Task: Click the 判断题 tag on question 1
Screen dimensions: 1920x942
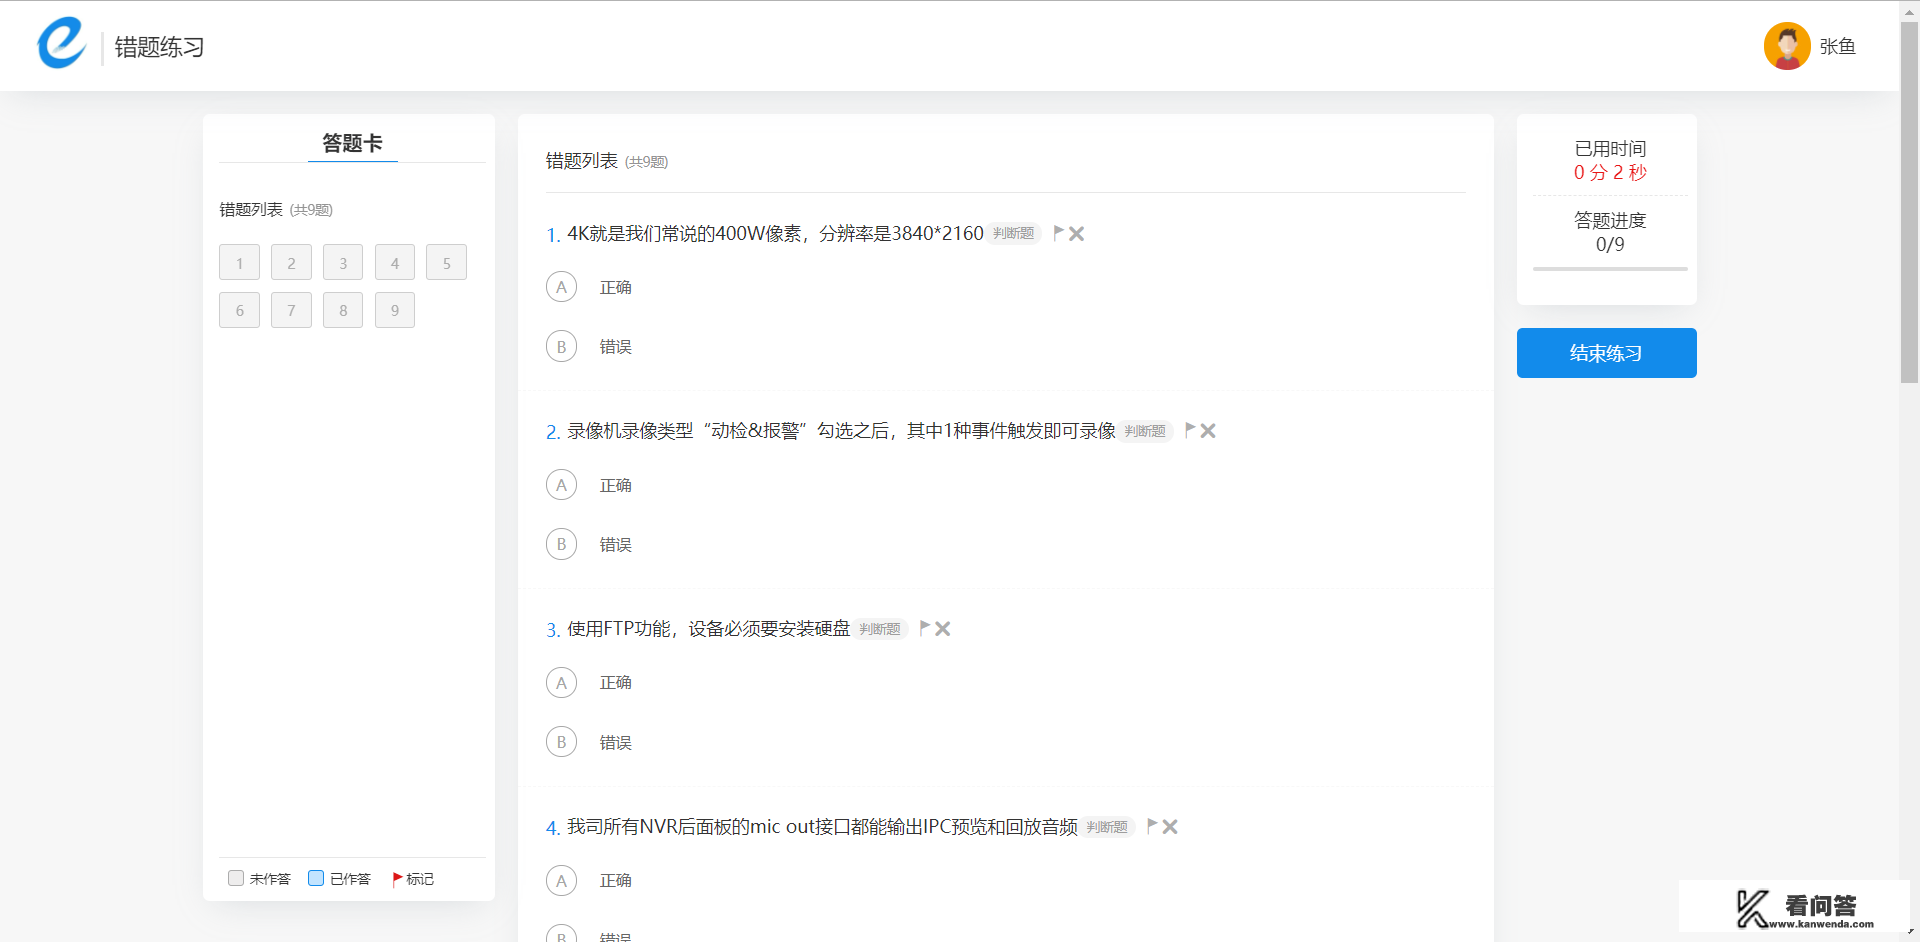Action: 1013,233
